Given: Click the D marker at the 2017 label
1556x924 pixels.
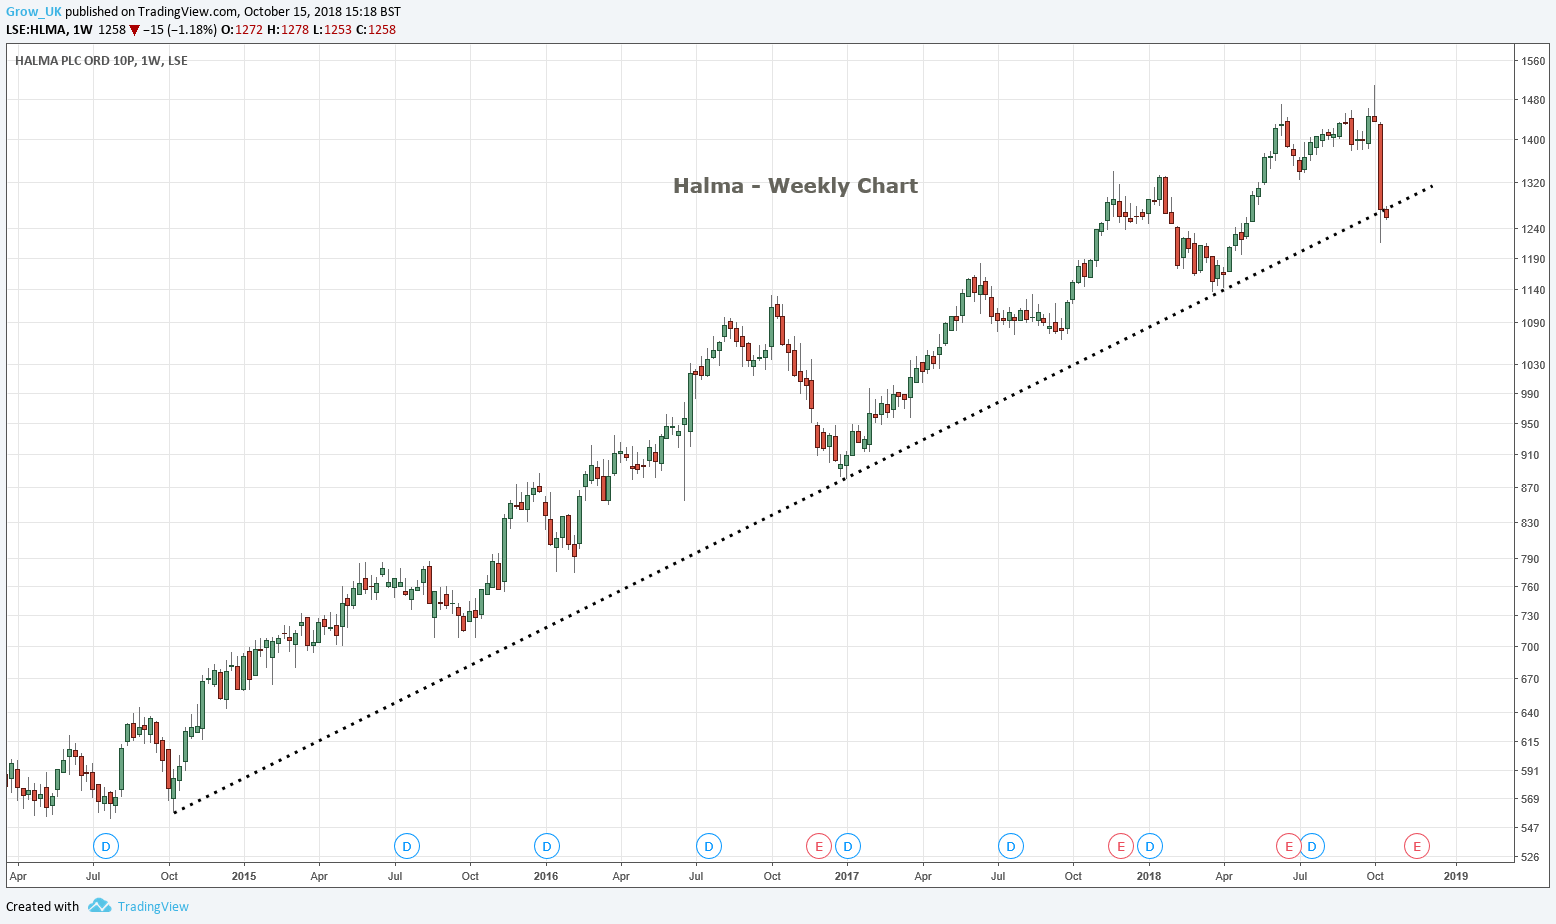Looking at the screenshot, I should pos(847,846).
